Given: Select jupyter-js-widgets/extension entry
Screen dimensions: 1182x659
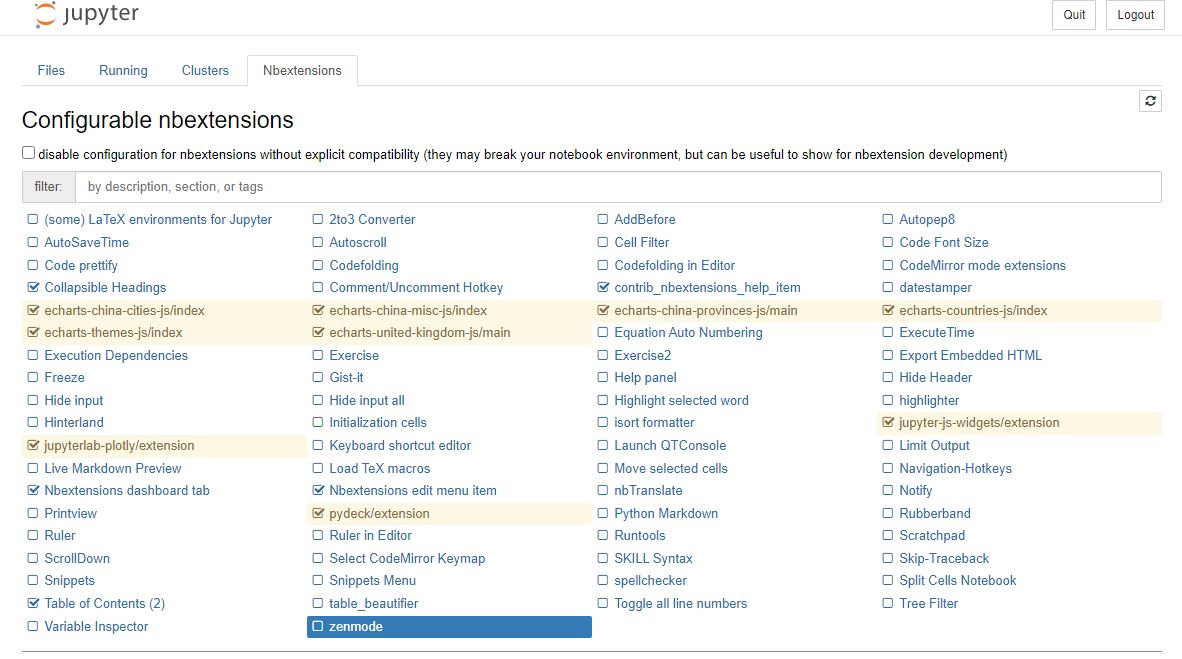Looking at the screenshot, I should 978,423.
